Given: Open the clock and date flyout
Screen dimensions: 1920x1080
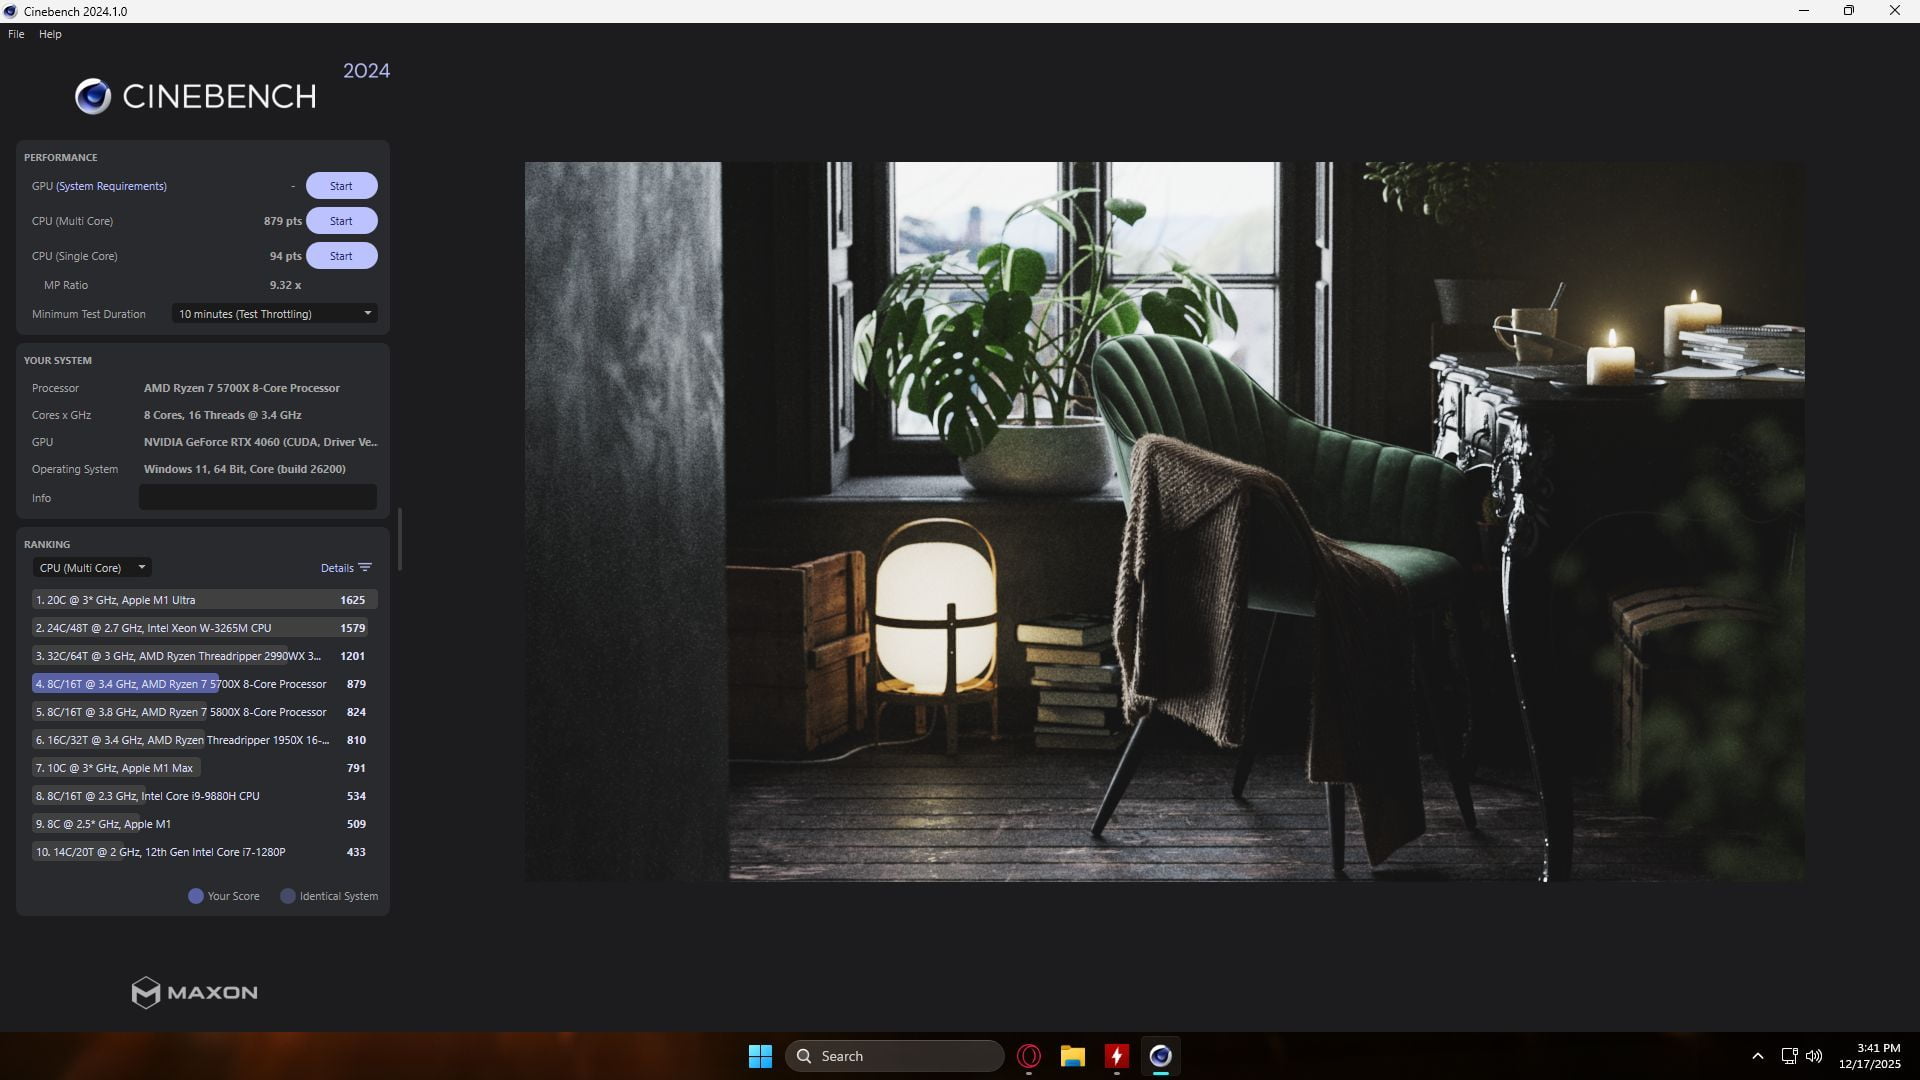Looking at the screenshot, I should [1870, 1056].
